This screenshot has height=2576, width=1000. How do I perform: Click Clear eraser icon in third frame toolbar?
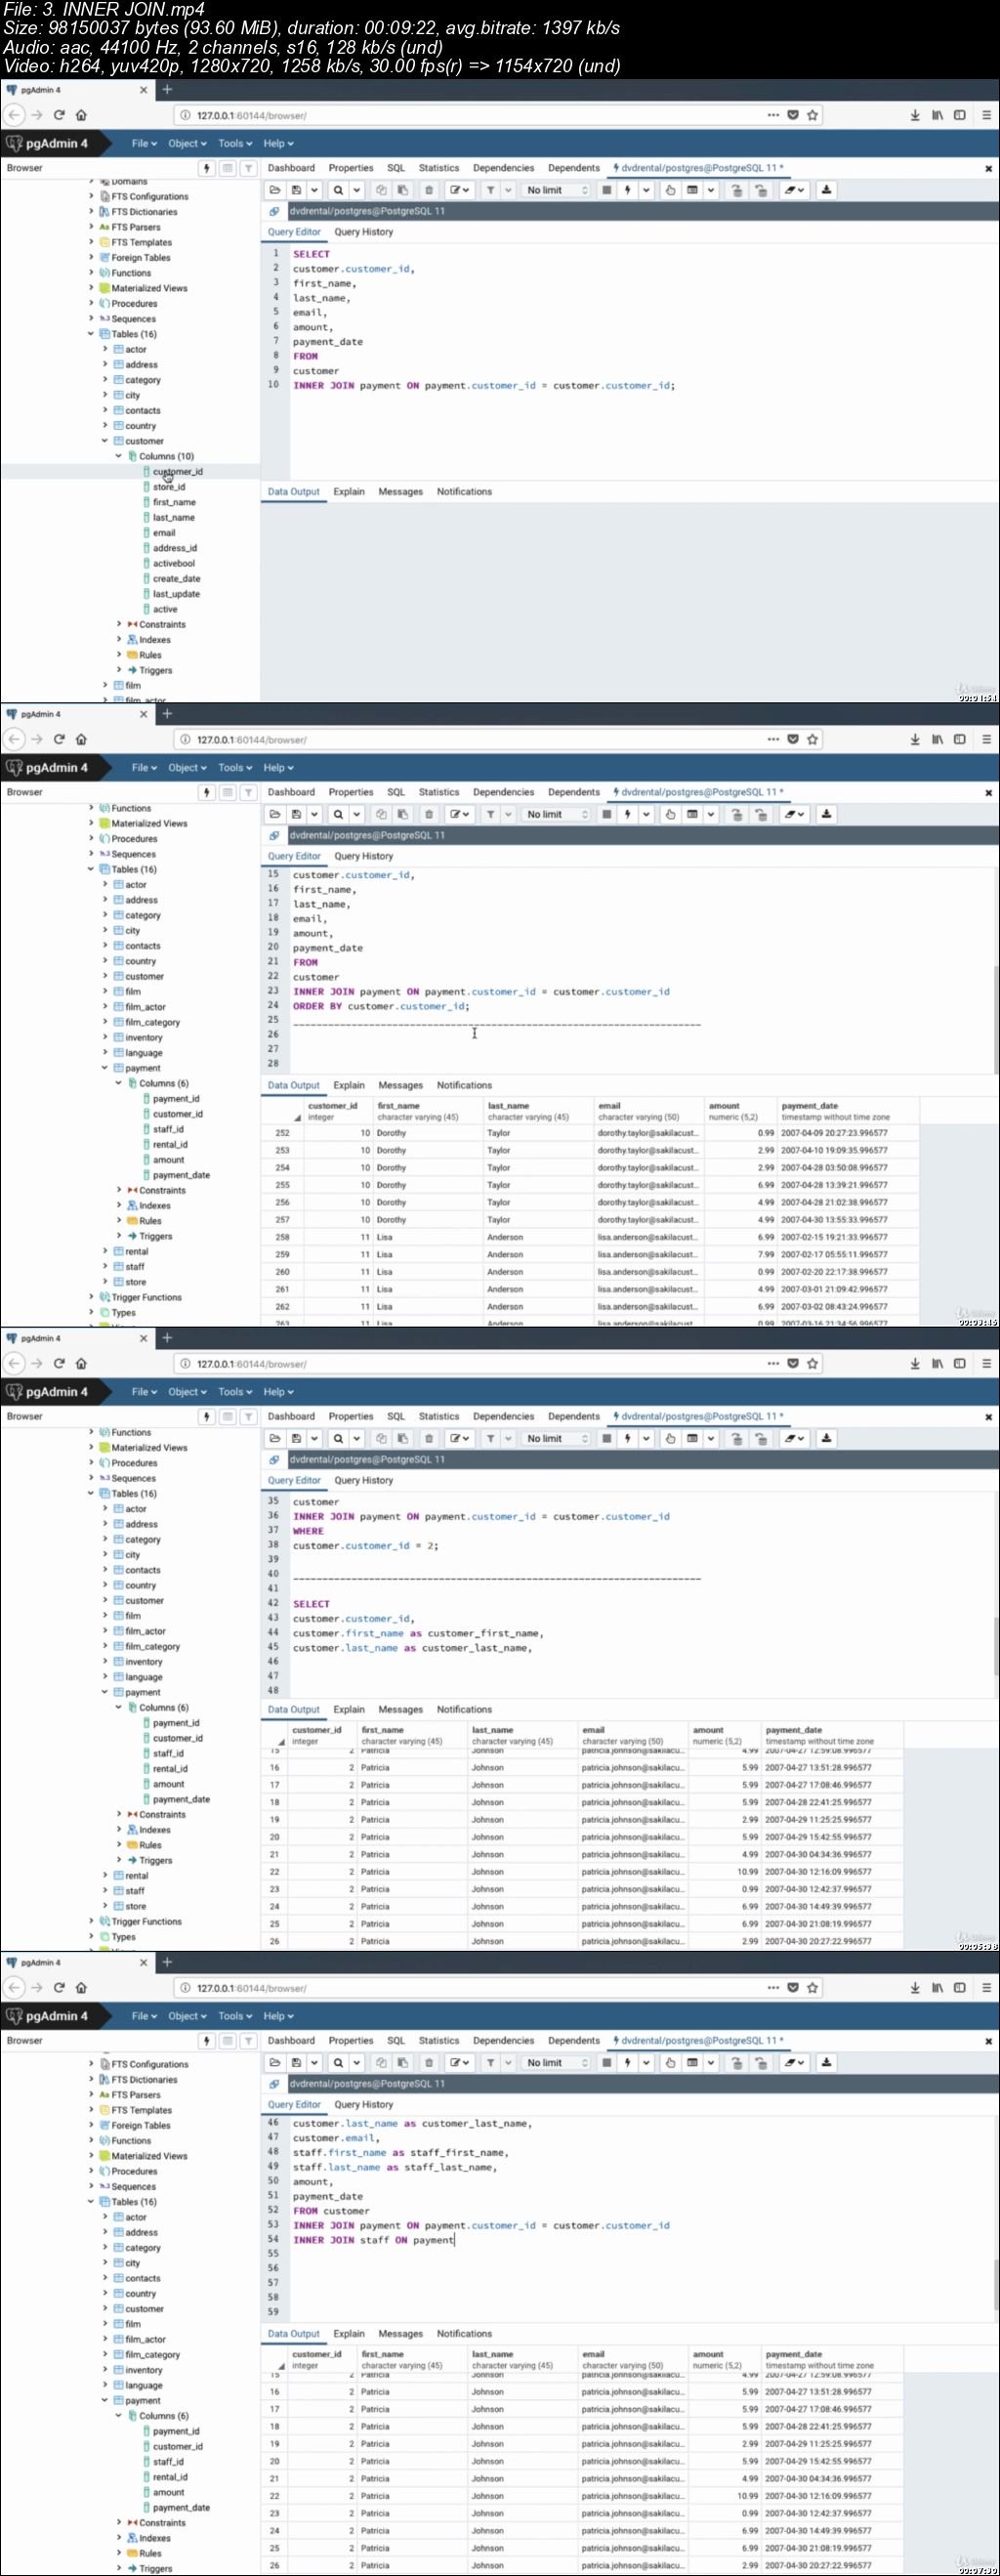pos(794,1438)
